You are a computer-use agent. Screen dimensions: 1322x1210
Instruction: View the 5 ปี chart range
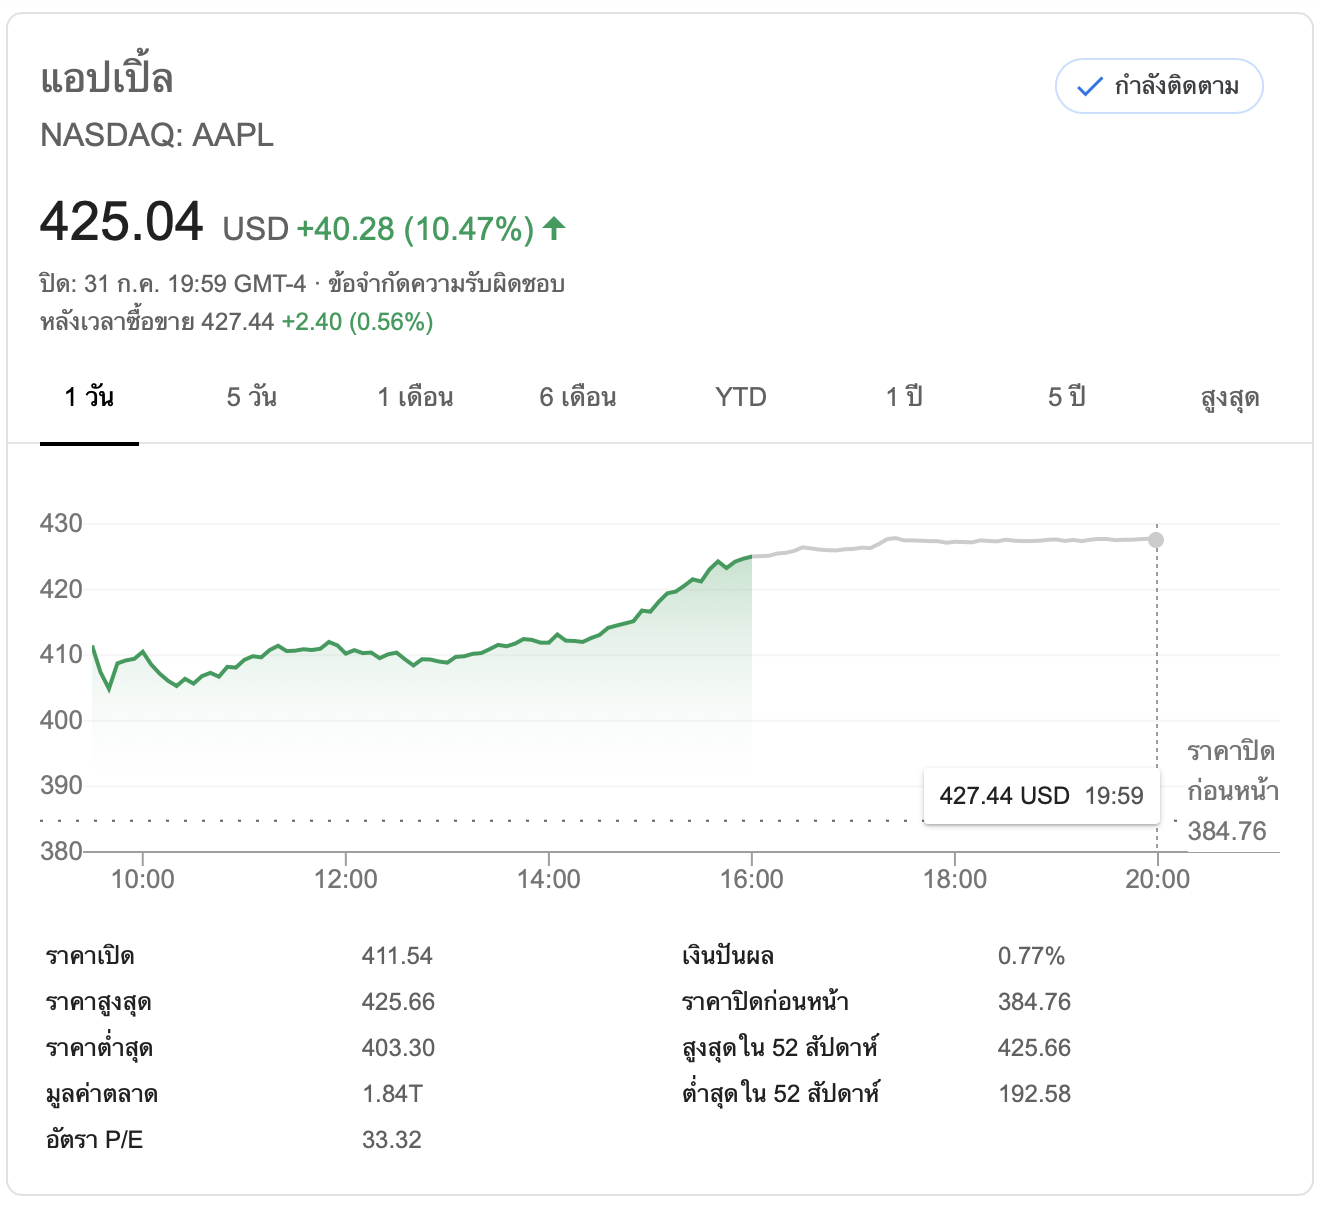(1066, 398)
